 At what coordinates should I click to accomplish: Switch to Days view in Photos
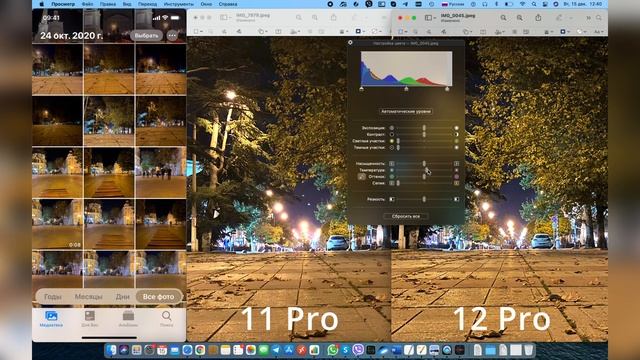click(x=122, y=297)
